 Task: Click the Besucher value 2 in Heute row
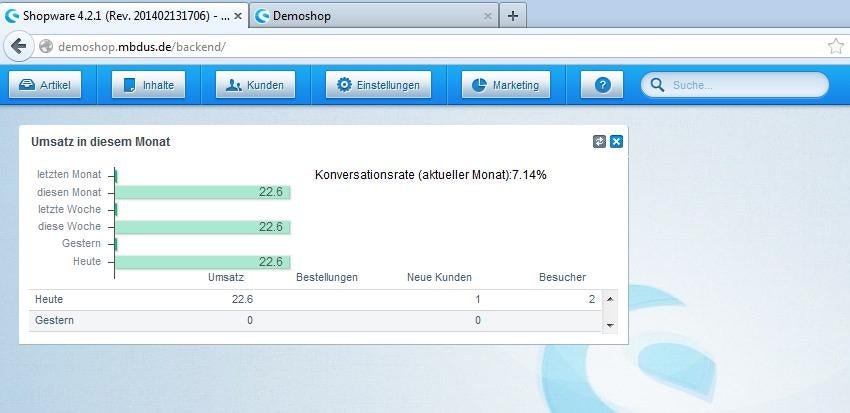click(592, 299)
